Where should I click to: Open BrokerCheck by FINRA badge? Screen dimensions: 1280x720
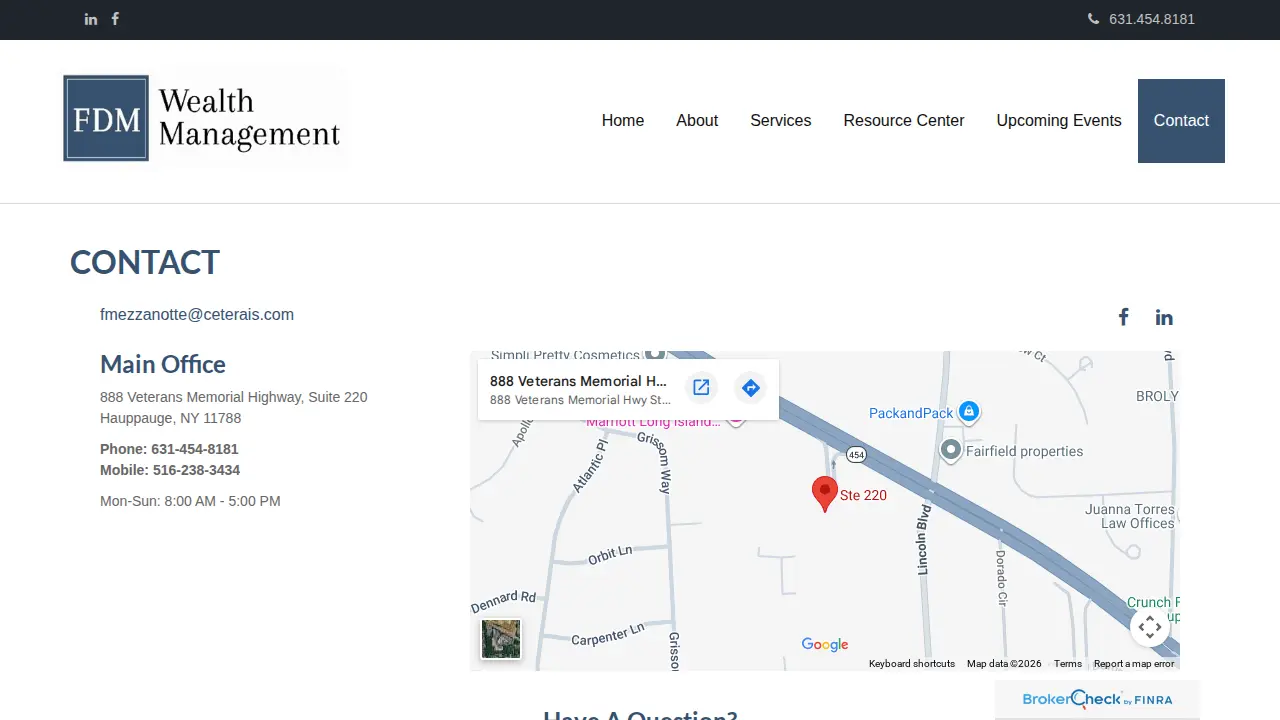1097,699
